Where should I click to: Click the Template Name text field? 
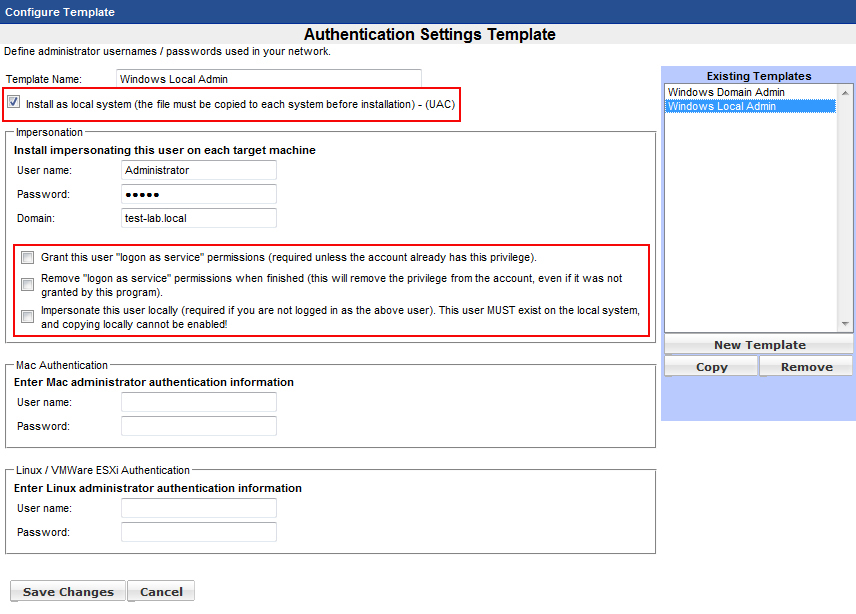[x=268, y=78]
